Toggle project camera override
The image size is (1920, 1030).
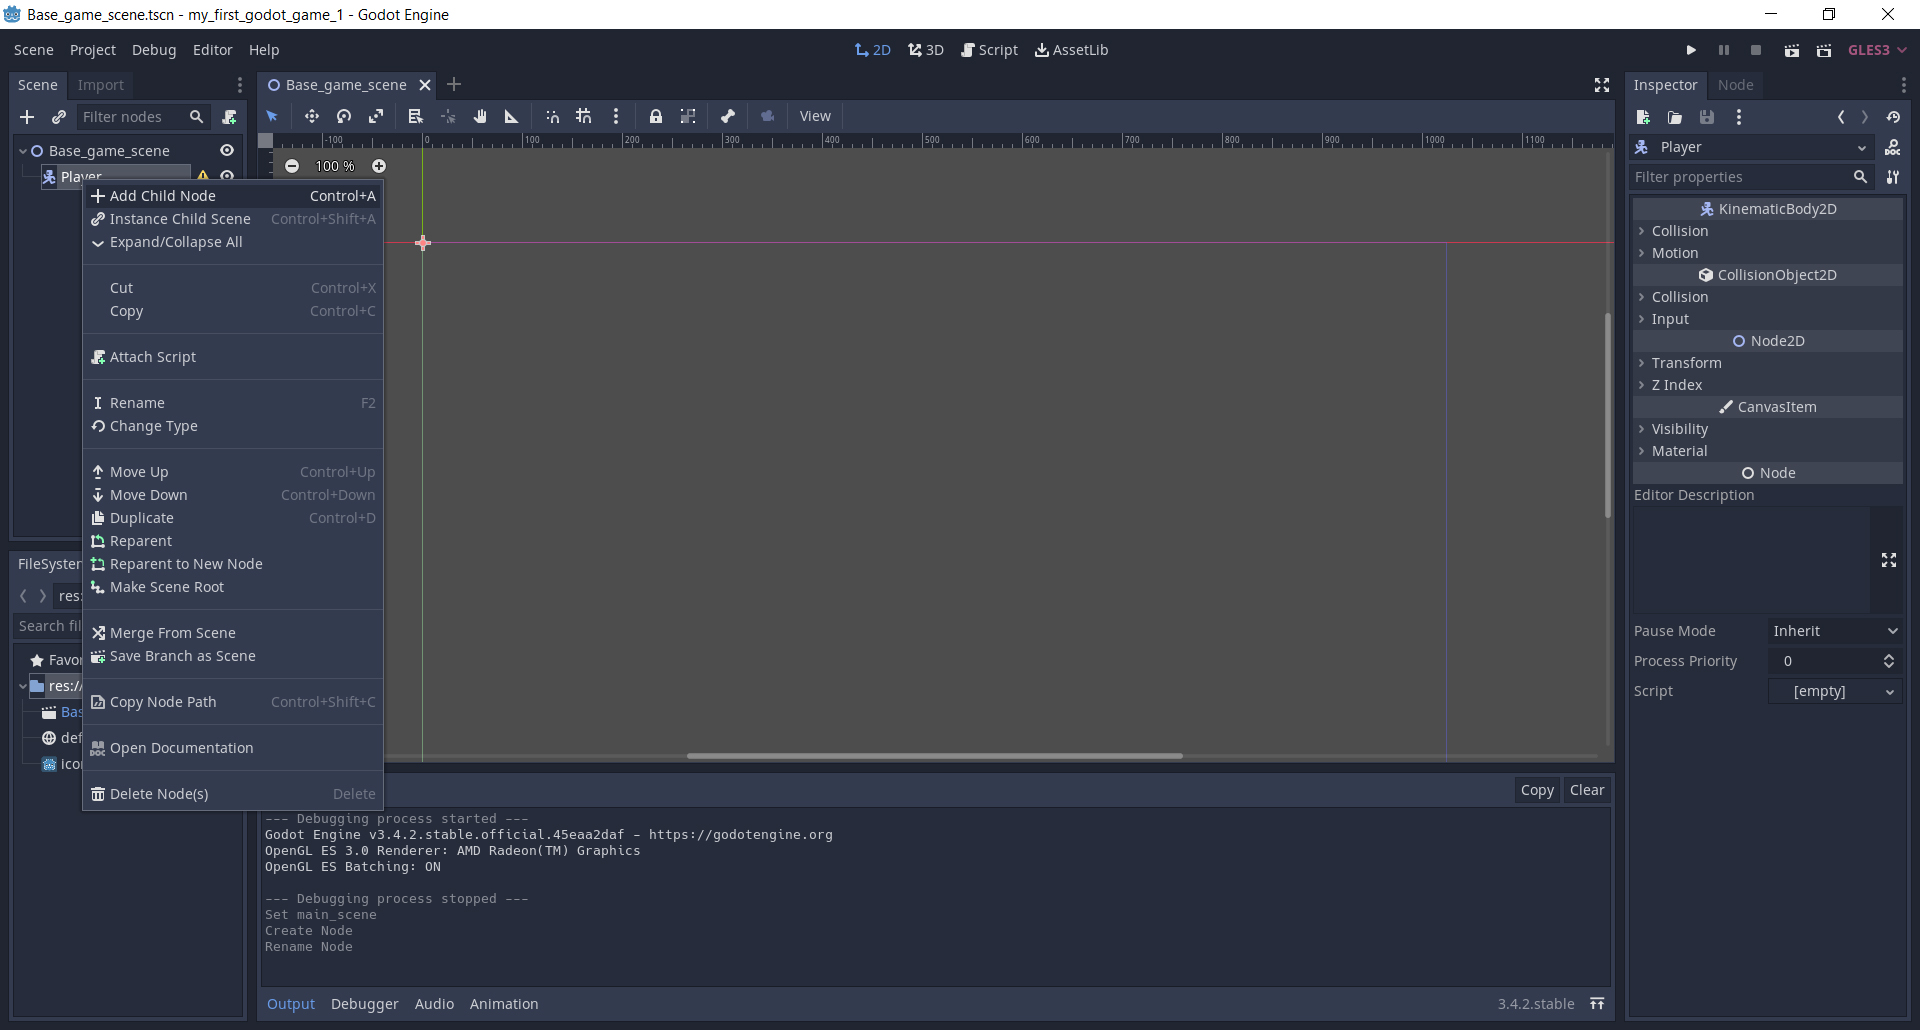[768, 116]
